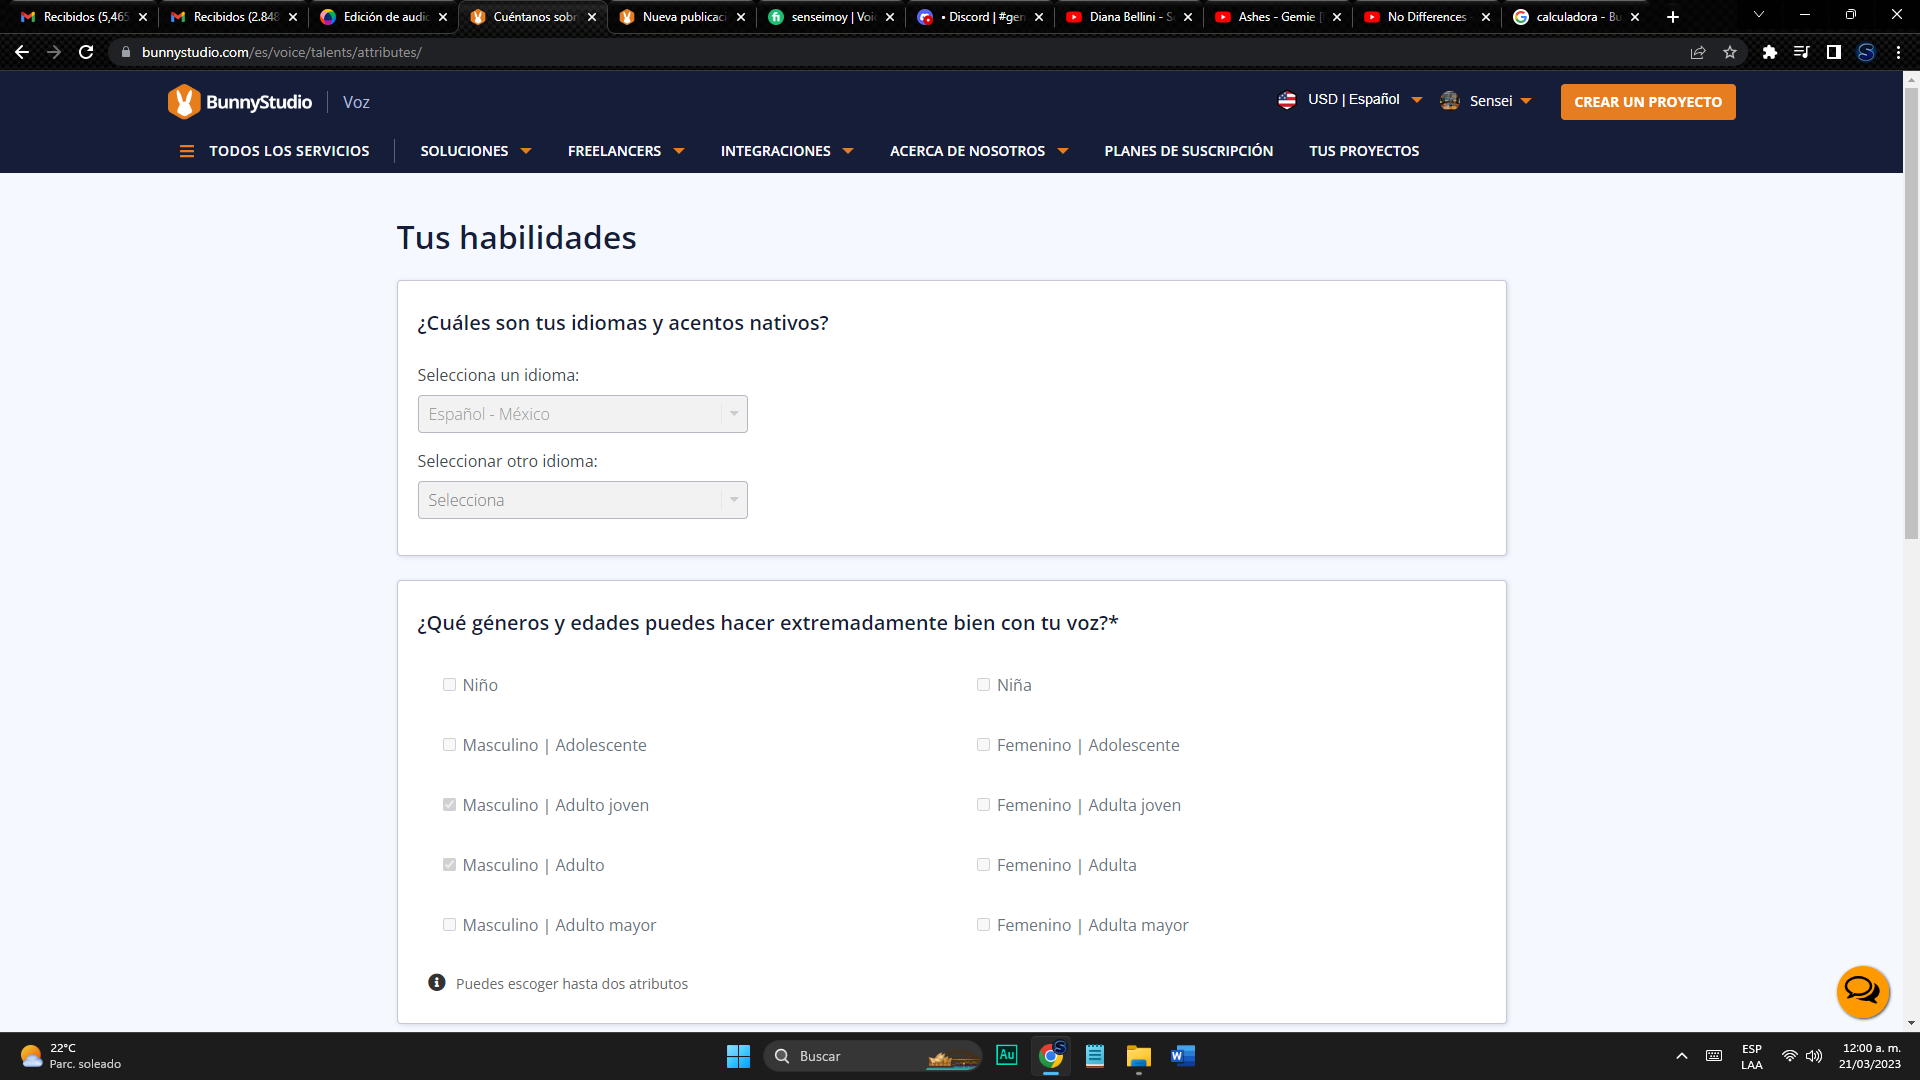The width and height of the screenshot is (1920, 1080).
Task: Open the Español - México language dropdown
Action: [x=582, y=414]
